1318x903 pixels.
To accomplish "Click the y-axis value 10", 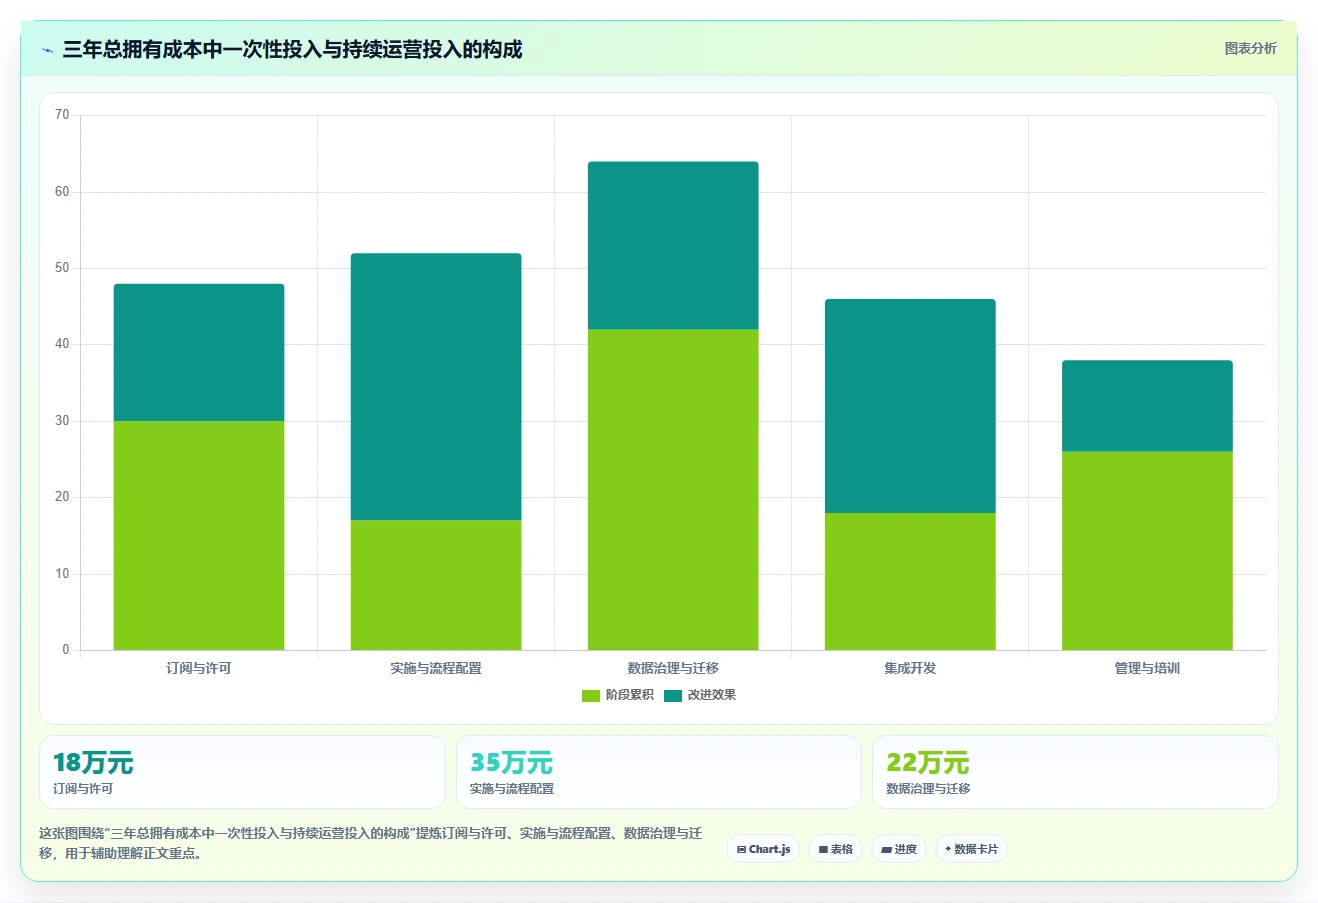I will coord(62,574).
